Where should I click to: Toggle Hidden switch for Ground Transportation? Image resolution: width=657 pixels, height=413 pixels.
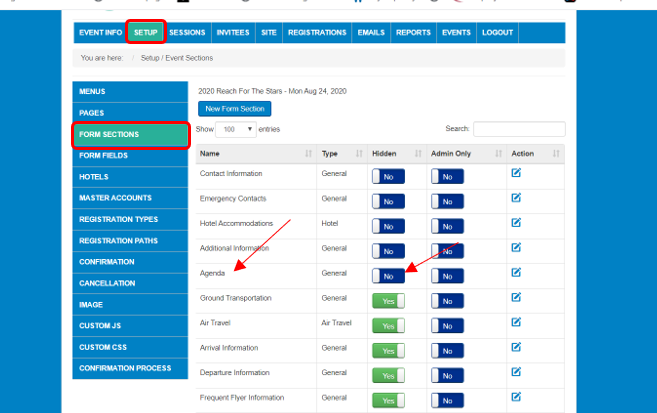tap(388, 301)
